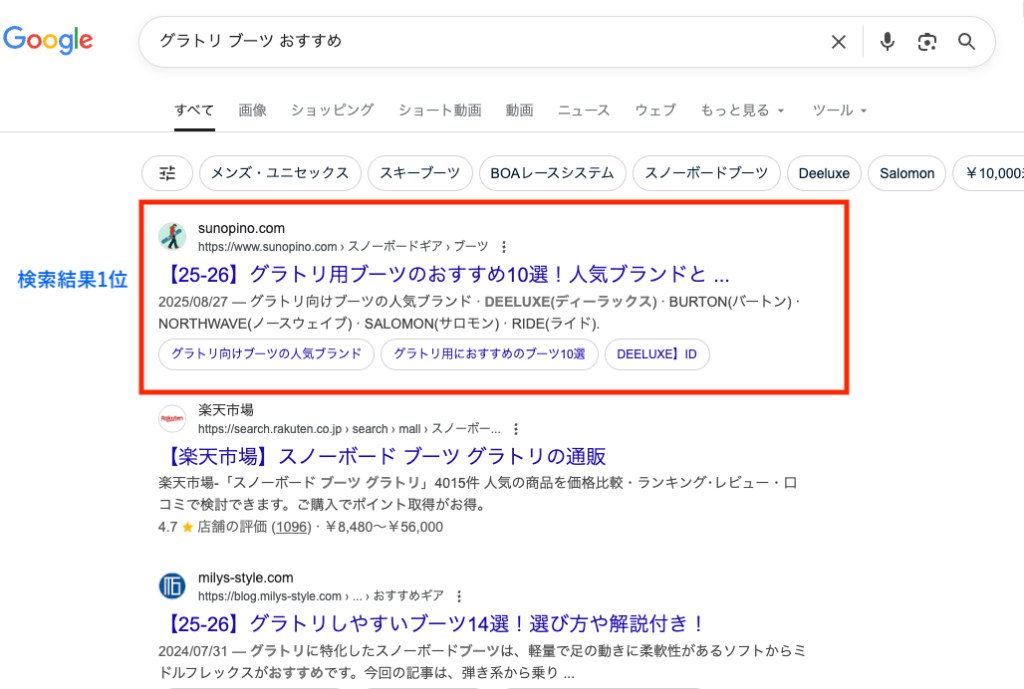Switch to the ショッピング tab
This screenshot has height=689, width=1024.
pyautogui.click(x=332, y=110)
